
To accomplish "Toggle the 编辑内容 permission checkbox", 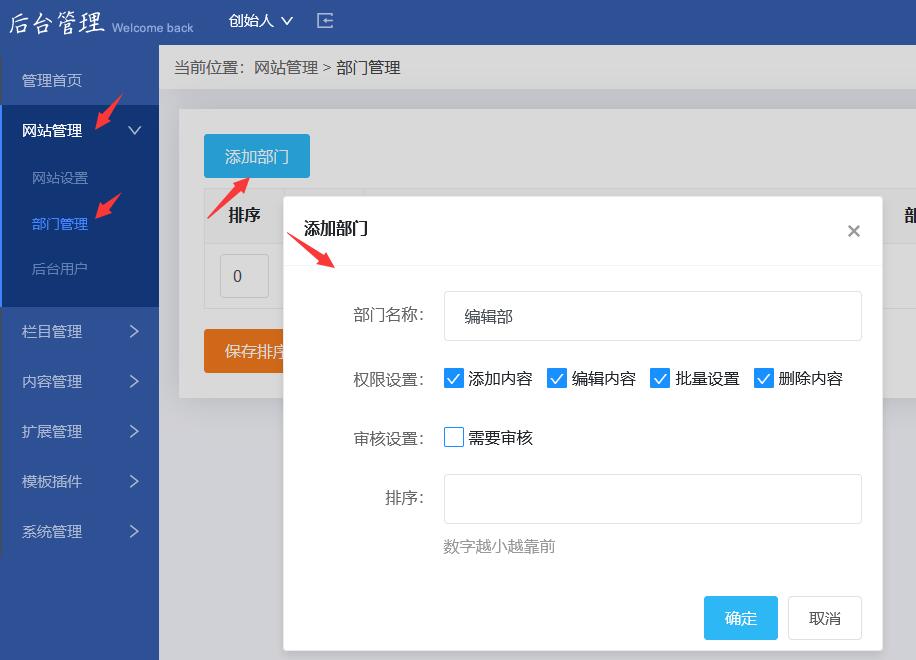I will 557,379.
